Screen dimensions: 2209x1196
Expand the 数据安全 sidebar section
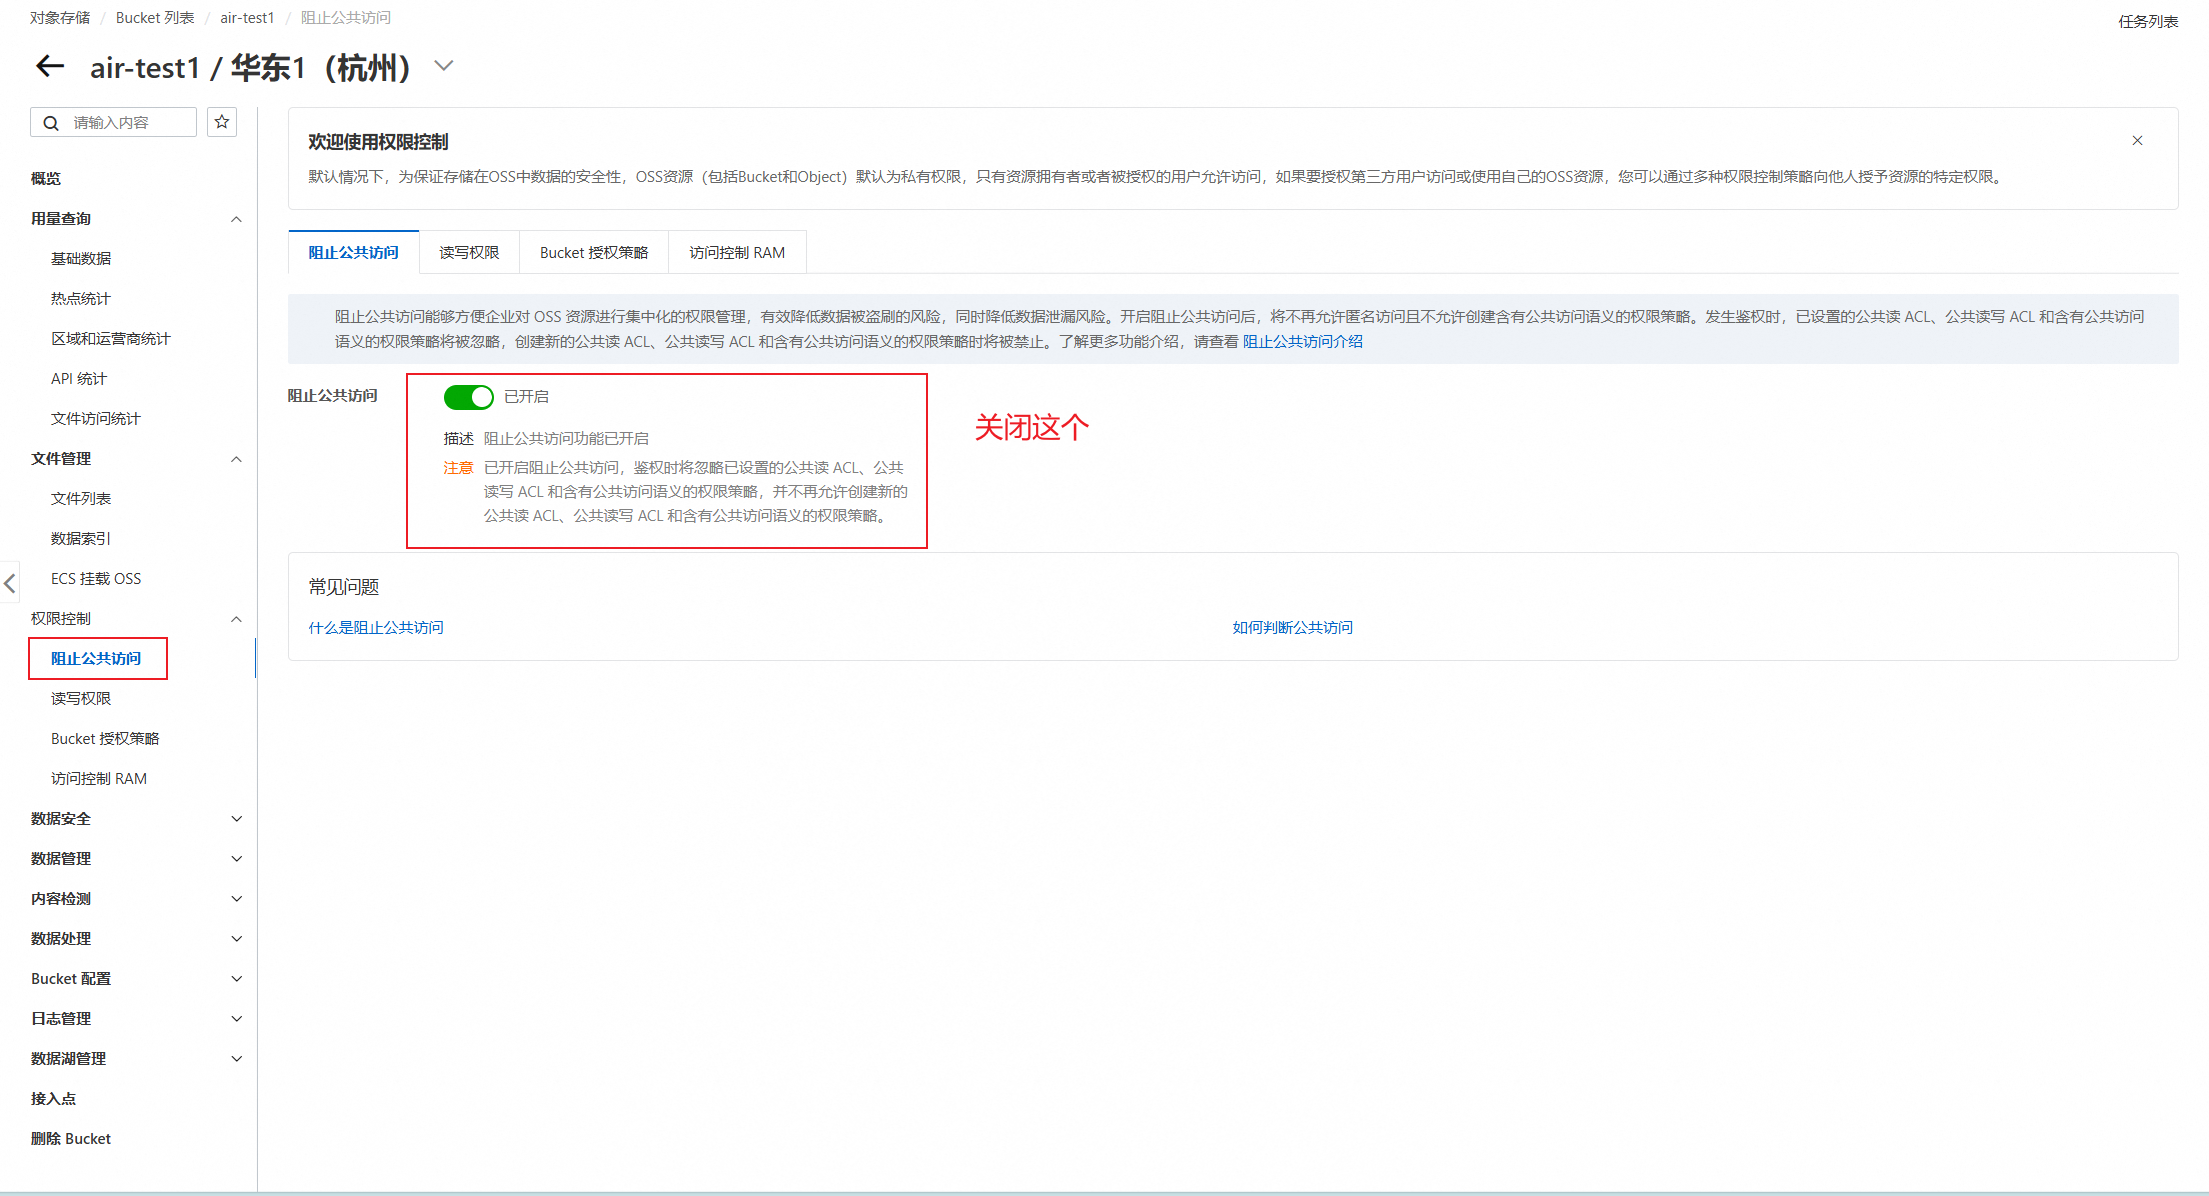click(x=236, y=819)
